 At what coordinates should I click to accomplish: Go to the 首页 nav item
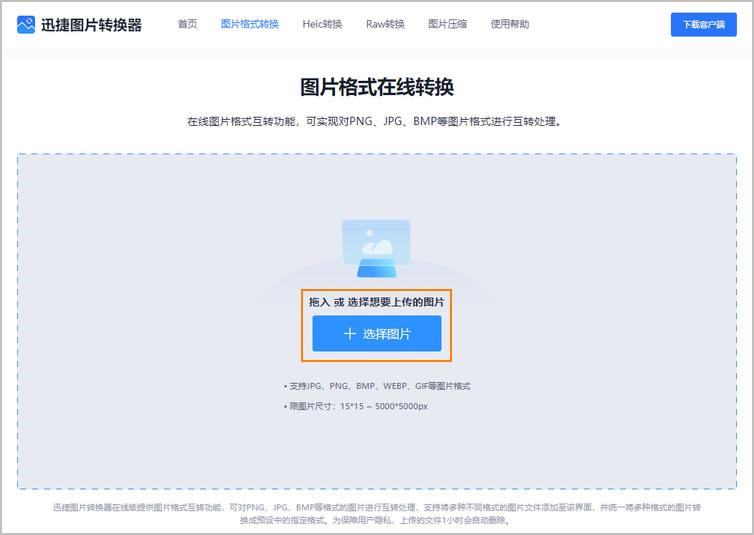[188, 24]
